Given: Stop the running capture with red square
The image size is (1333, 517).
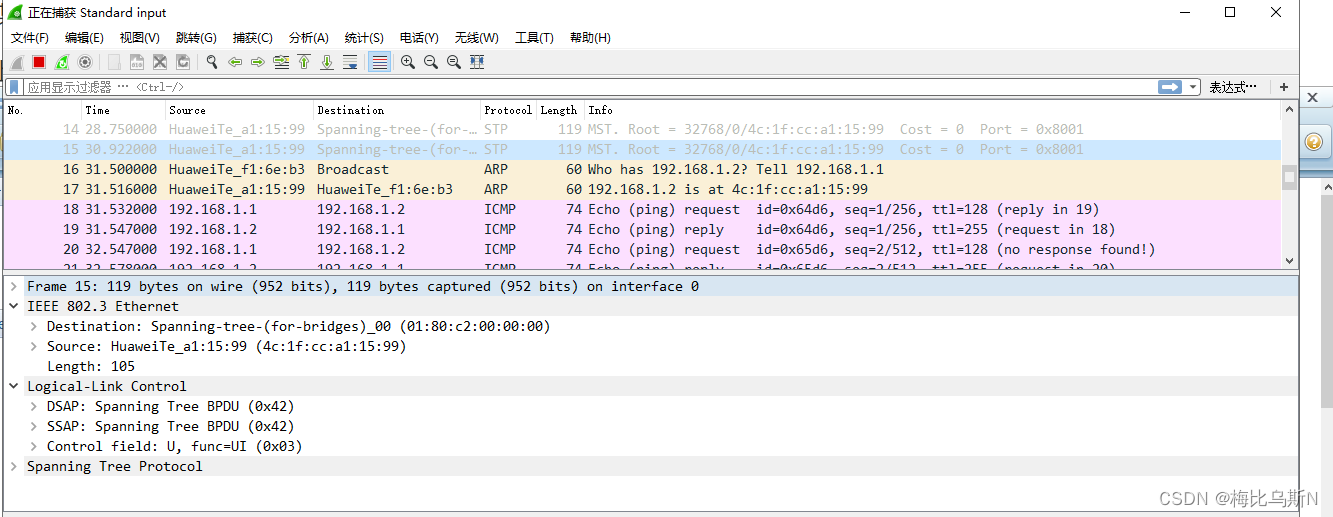Looking at the screenshot, I should click(39, 62).
